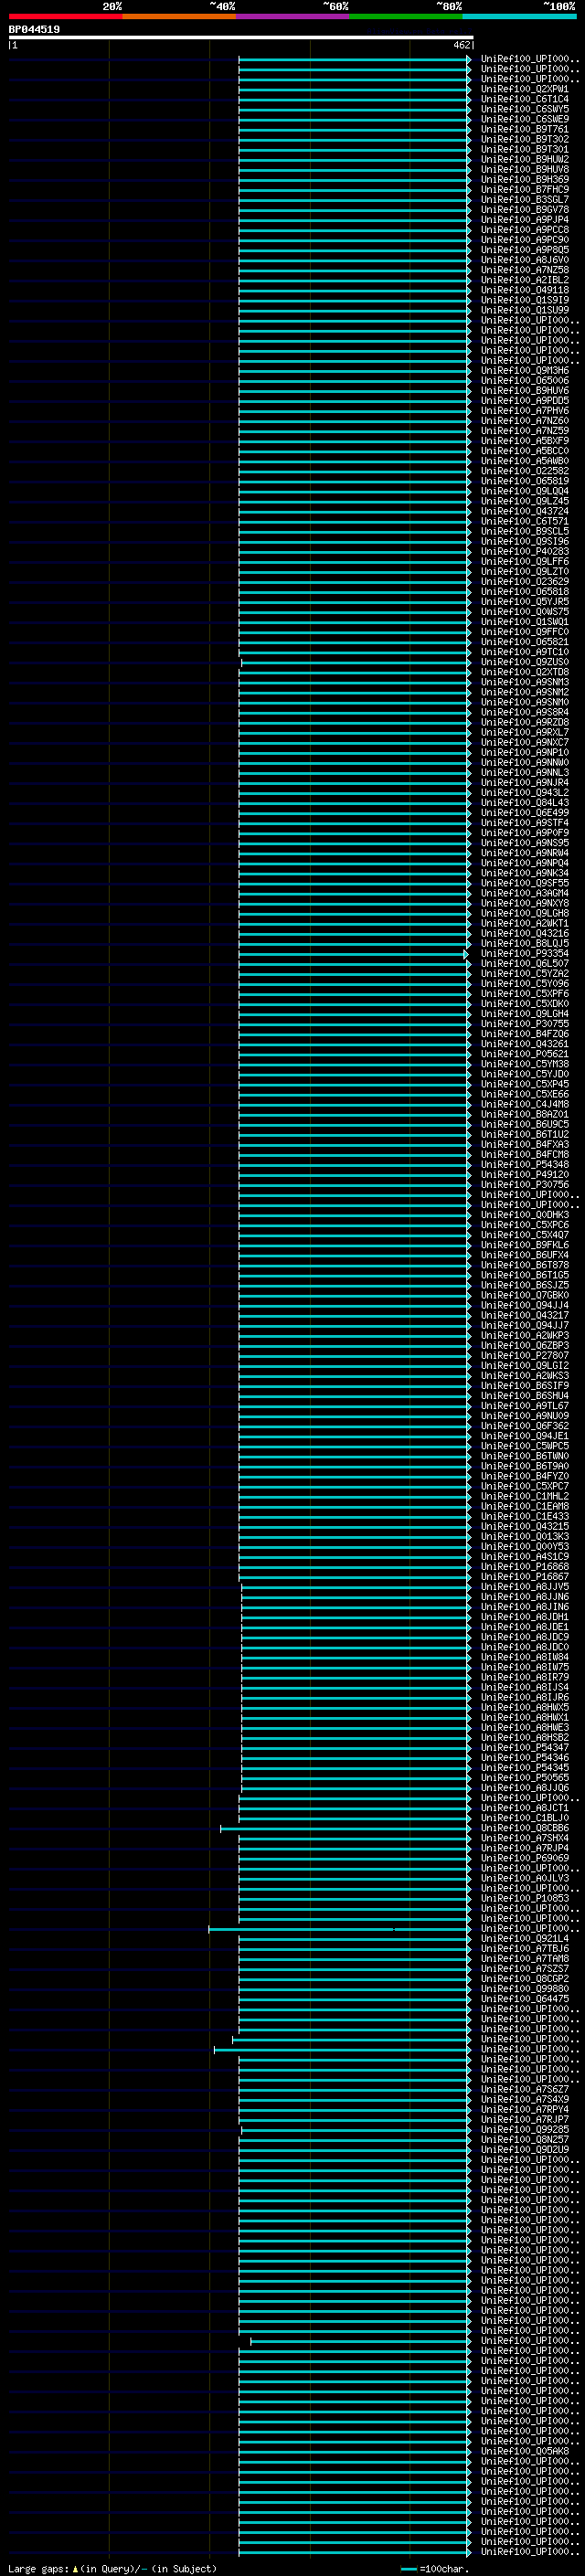
Task: Select hit label UniRef100_A8J6V0
Action: click(x=524, y=260)
